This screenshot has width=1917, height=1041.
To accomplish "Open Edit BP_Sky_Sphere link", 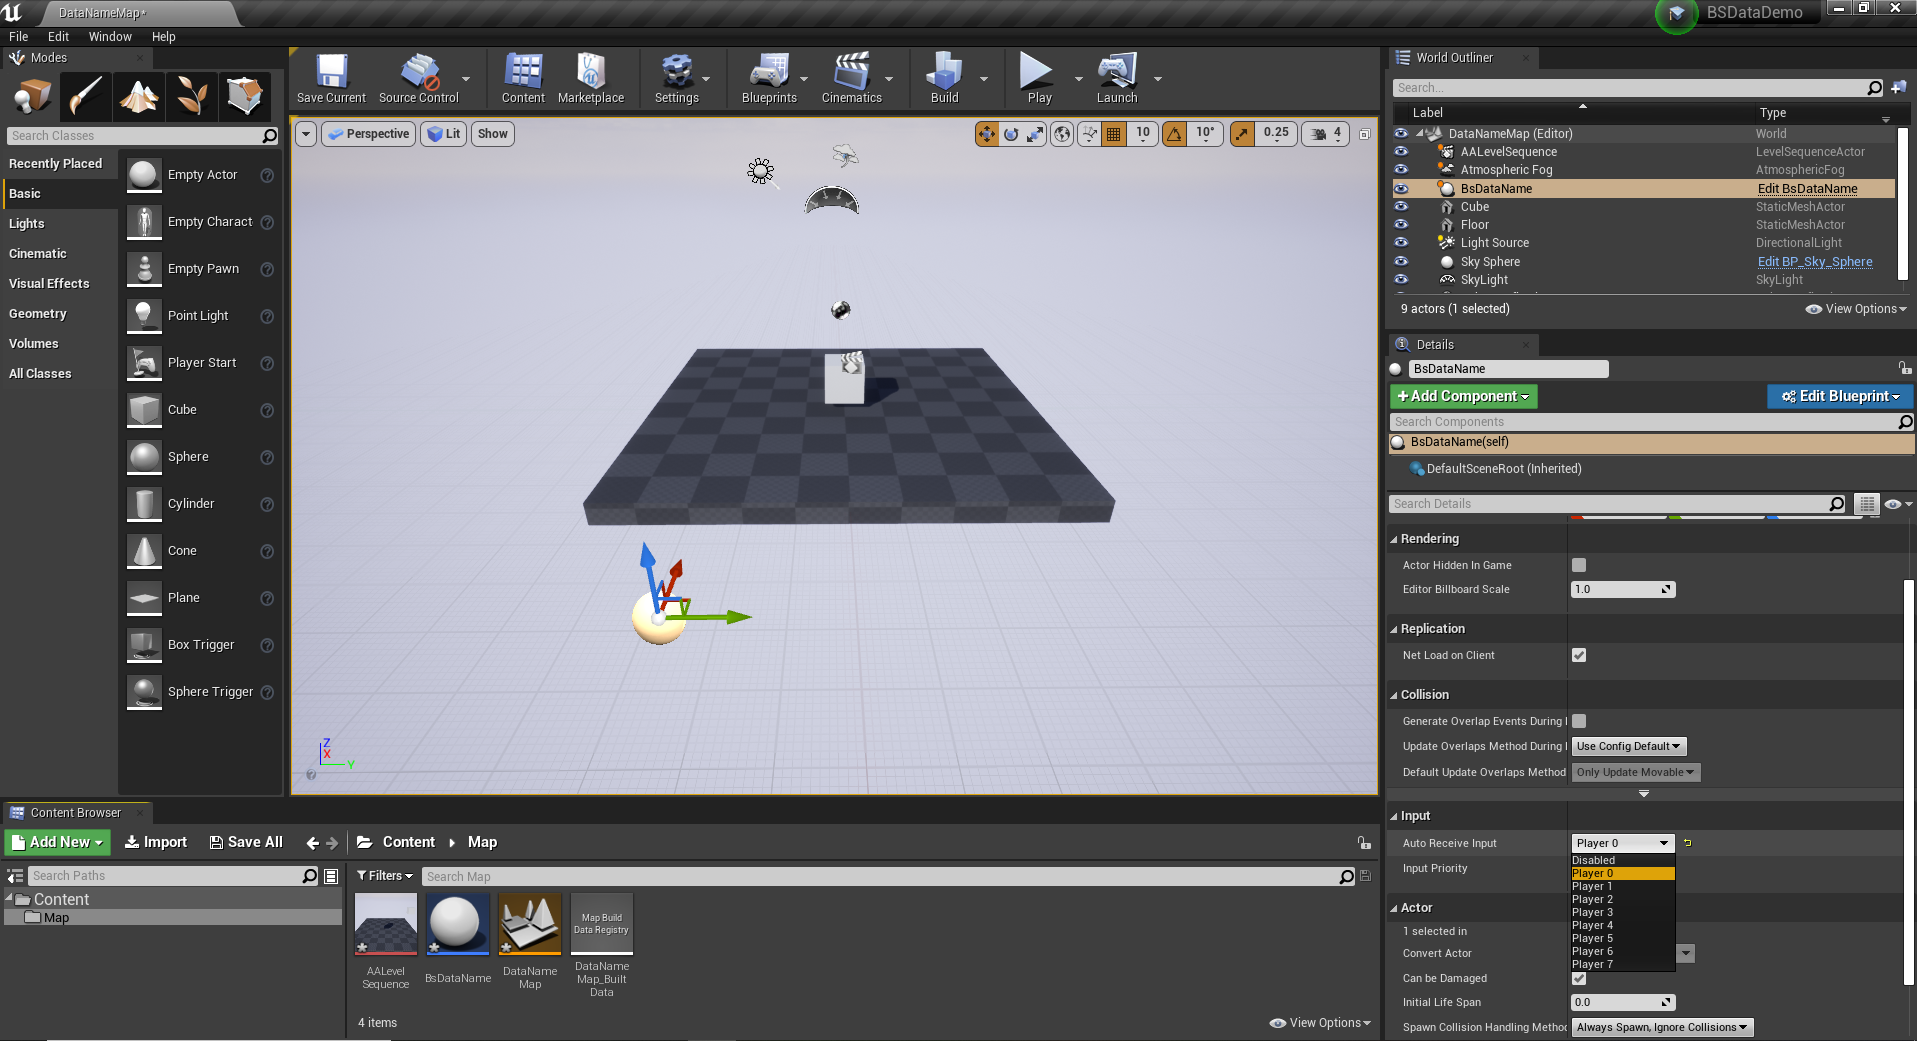I will 1814,261.
